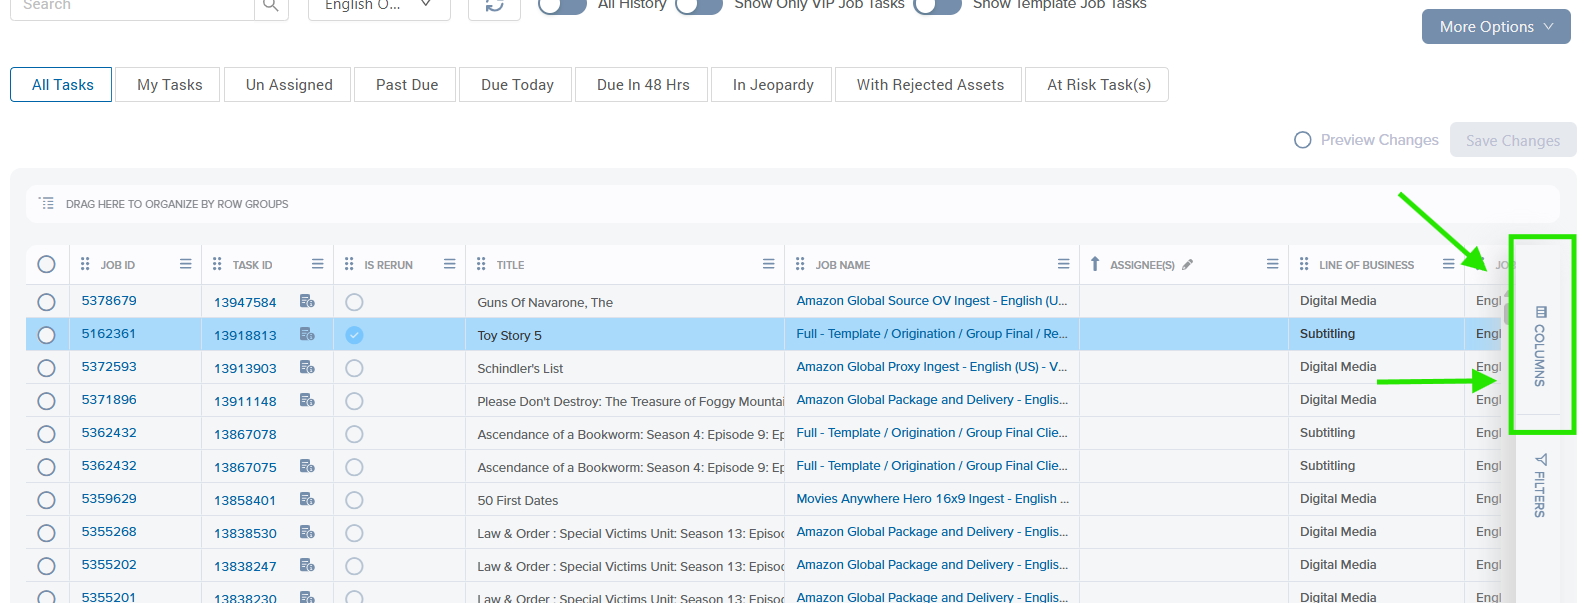Switch to Past Due tab
This screenshot has width=1588, height=603.
(407, 85)
